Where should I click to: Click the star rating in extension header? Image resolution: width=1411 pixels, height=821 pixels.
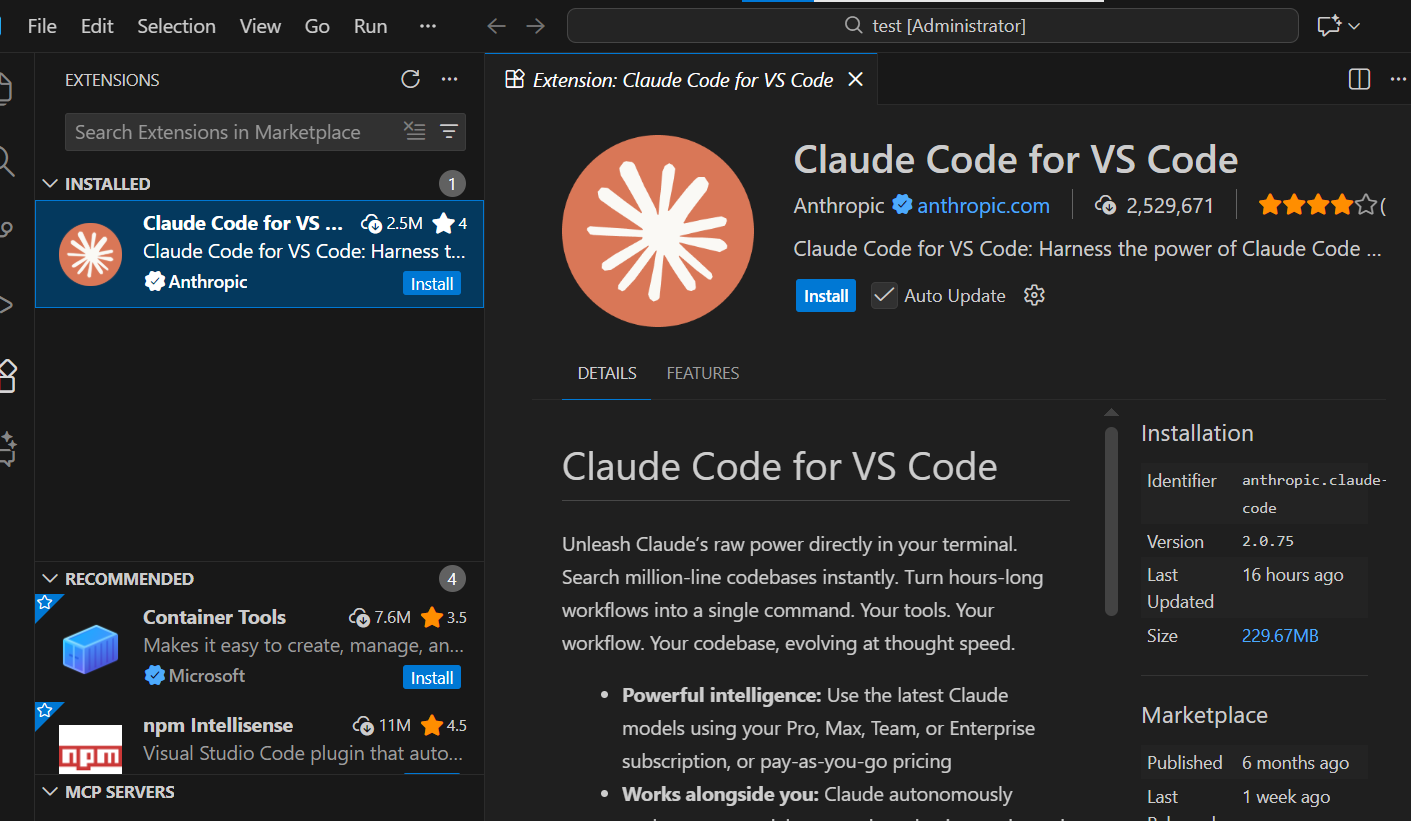(x=1318, y=206)
